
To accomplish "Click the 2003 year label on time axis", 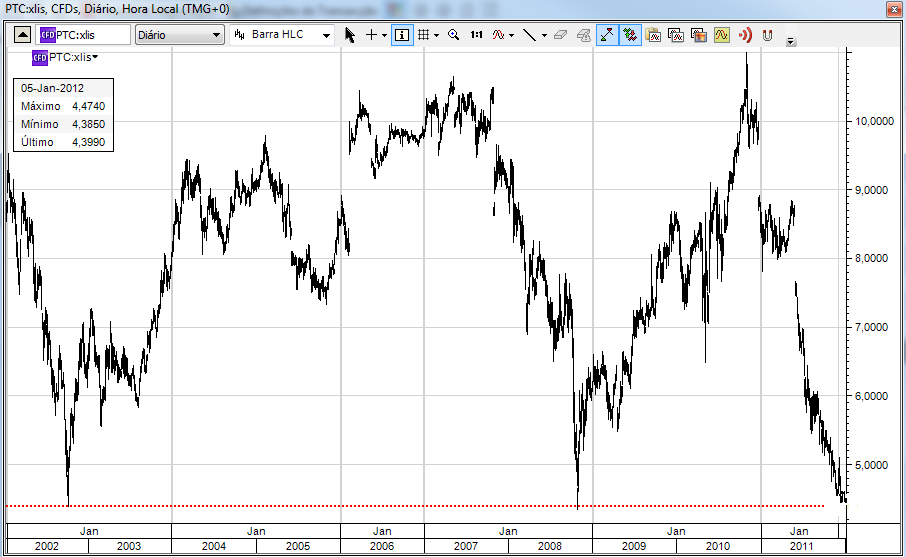I will tap(129, 546).
